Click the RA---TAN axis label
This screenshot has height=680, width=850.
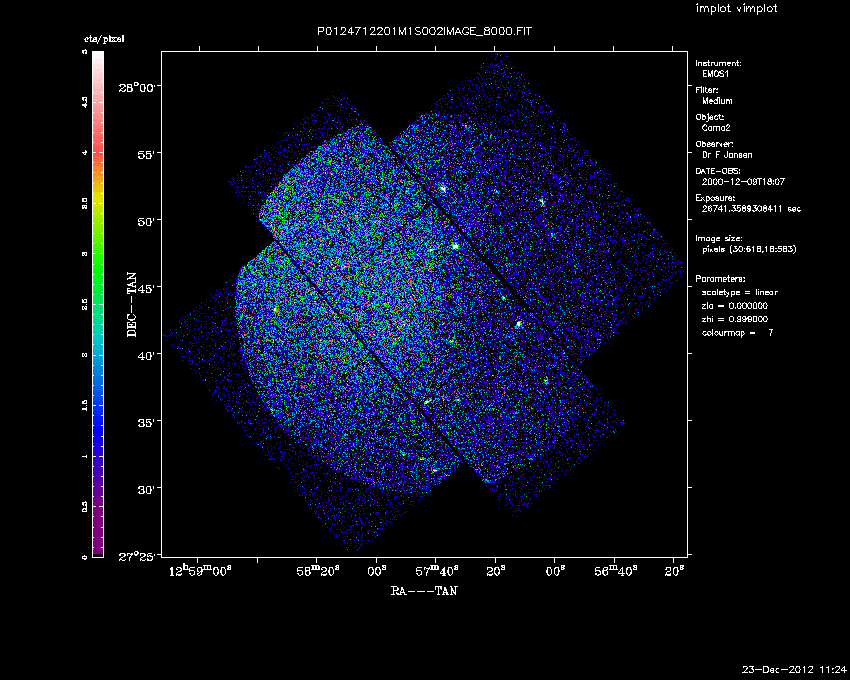click(x=424, y=591)
